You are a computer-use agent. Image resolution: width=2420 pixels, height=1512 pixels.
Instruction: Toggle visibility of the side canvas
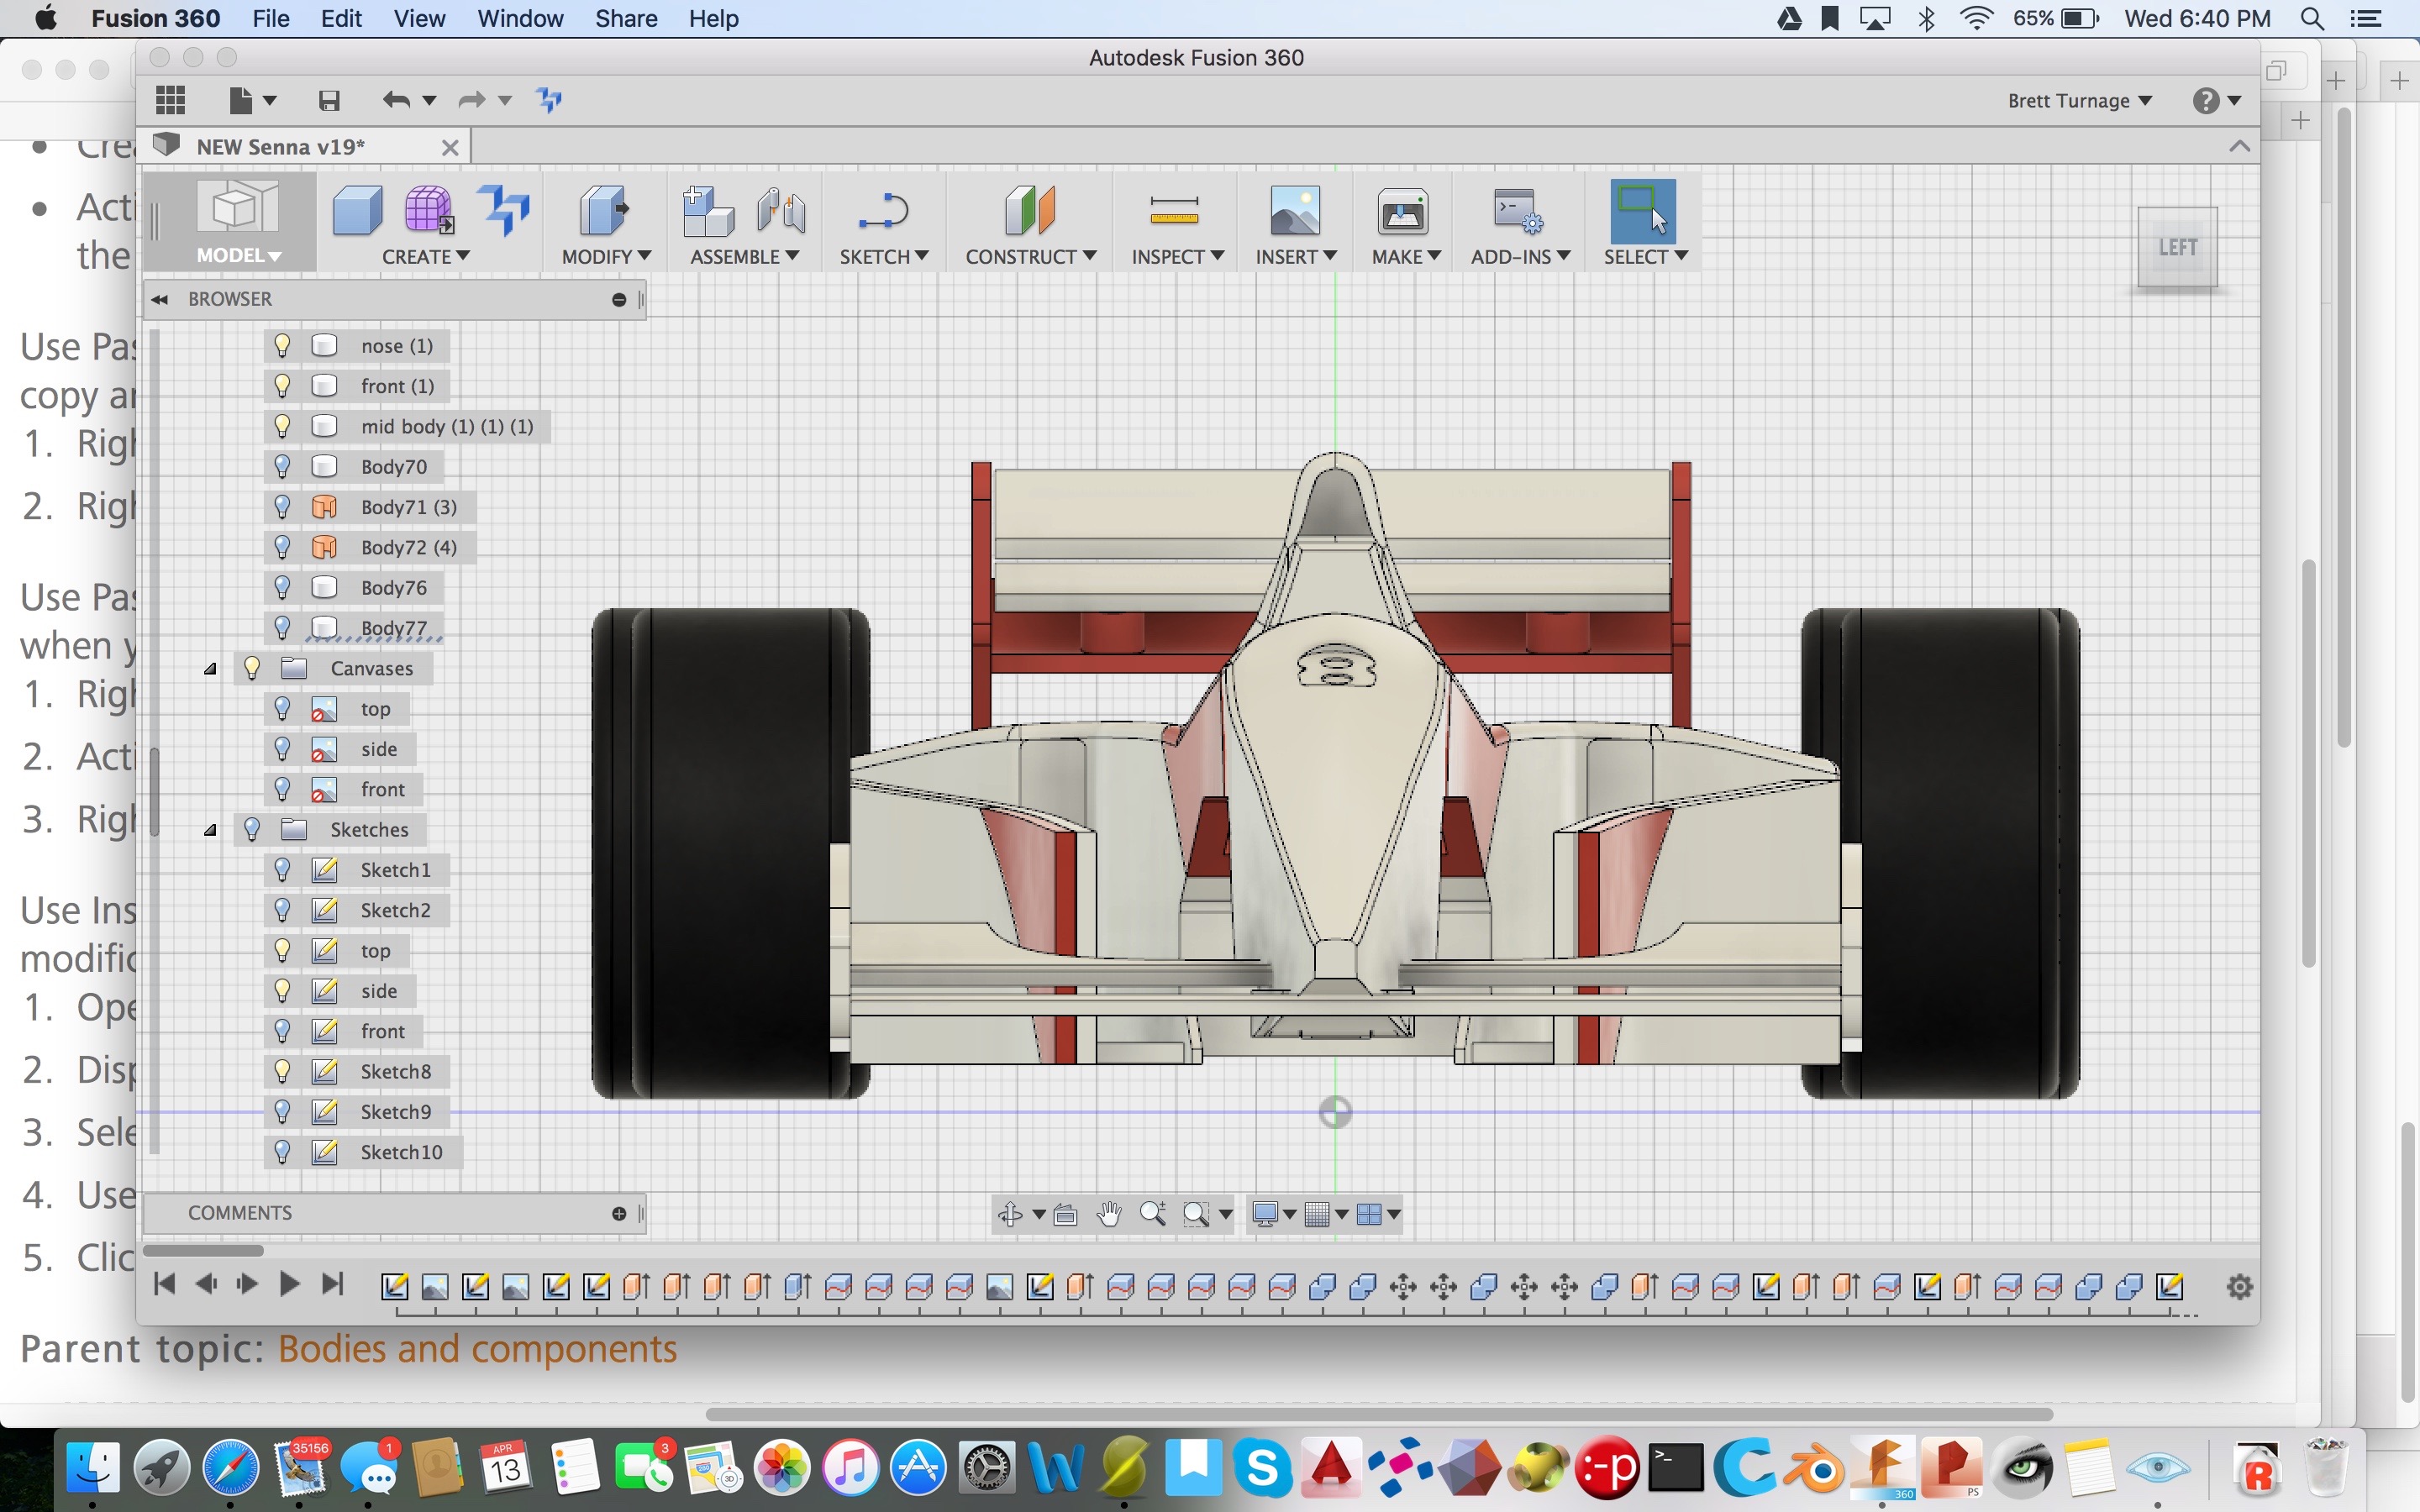click(283, 749)
